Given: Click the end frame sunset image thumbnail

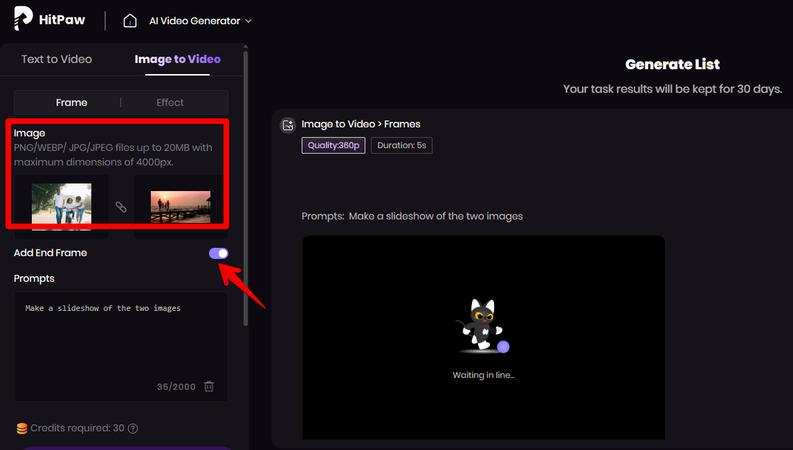Looking at the screenshot, I should pos(180,206).
